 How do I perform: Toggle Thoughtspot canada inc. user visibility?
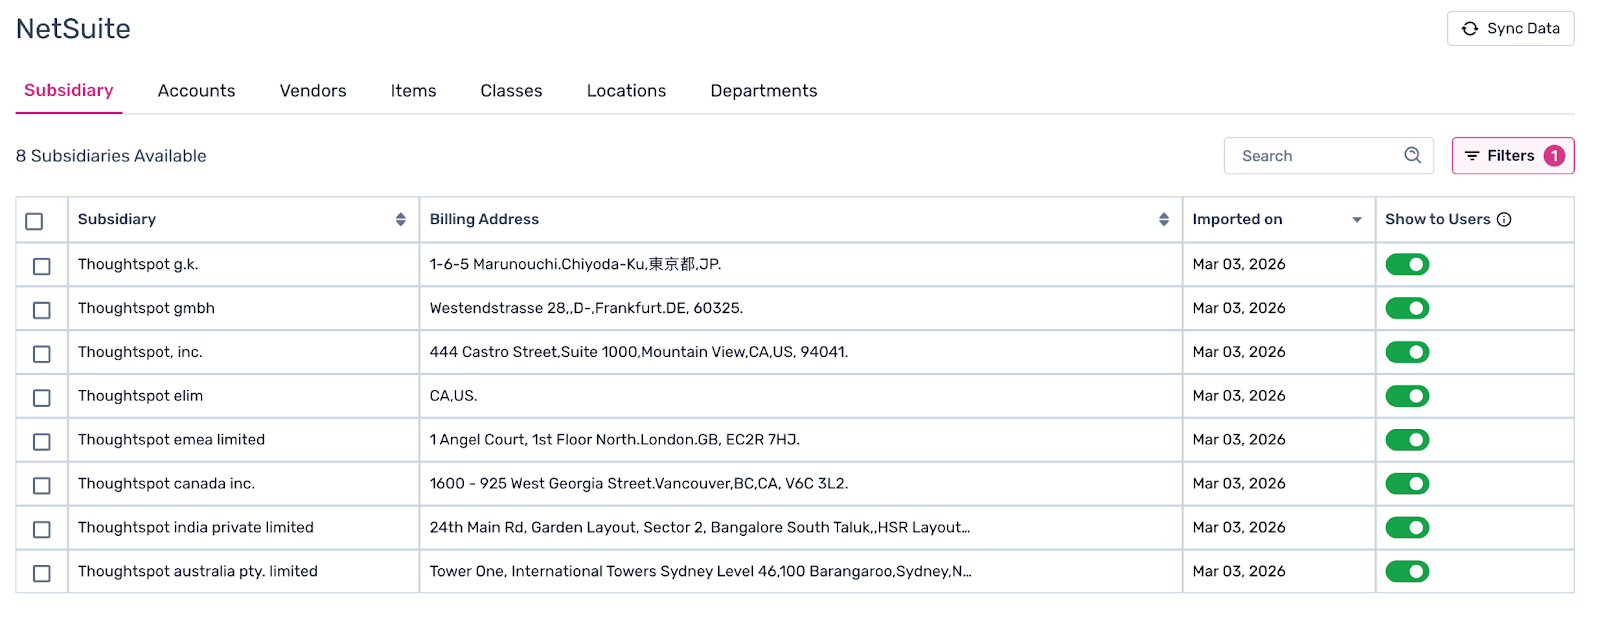pyautogui.click(x=1407, y=484)
